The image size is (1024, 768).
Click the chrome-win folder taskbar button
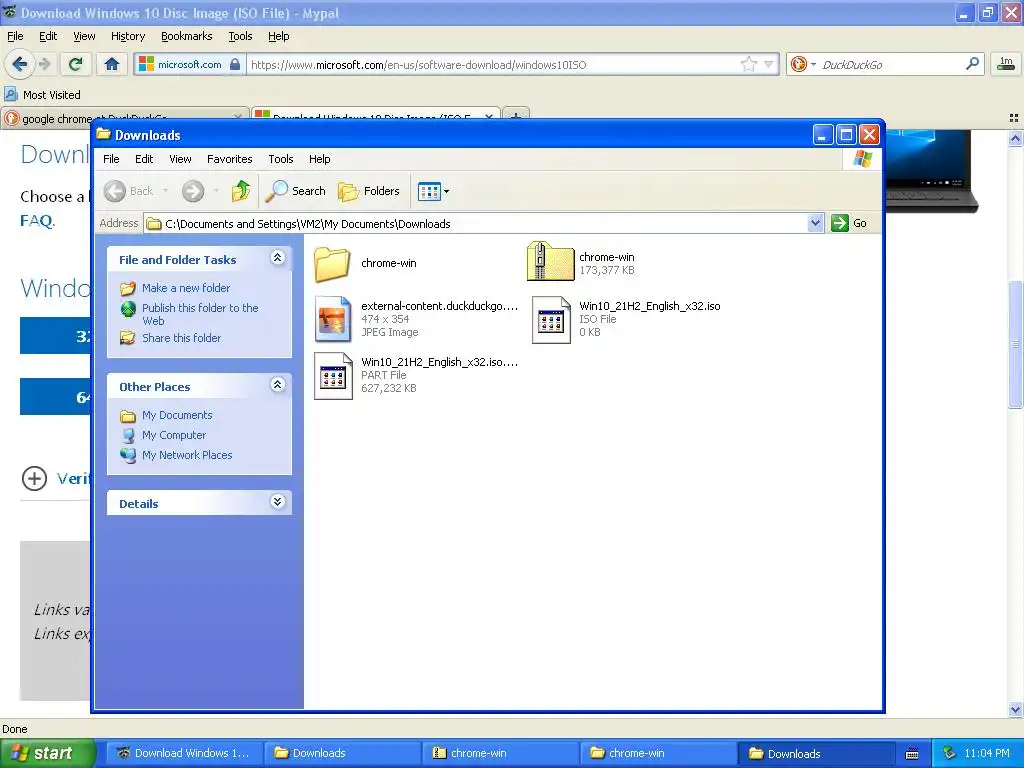(x=658, y=753)
